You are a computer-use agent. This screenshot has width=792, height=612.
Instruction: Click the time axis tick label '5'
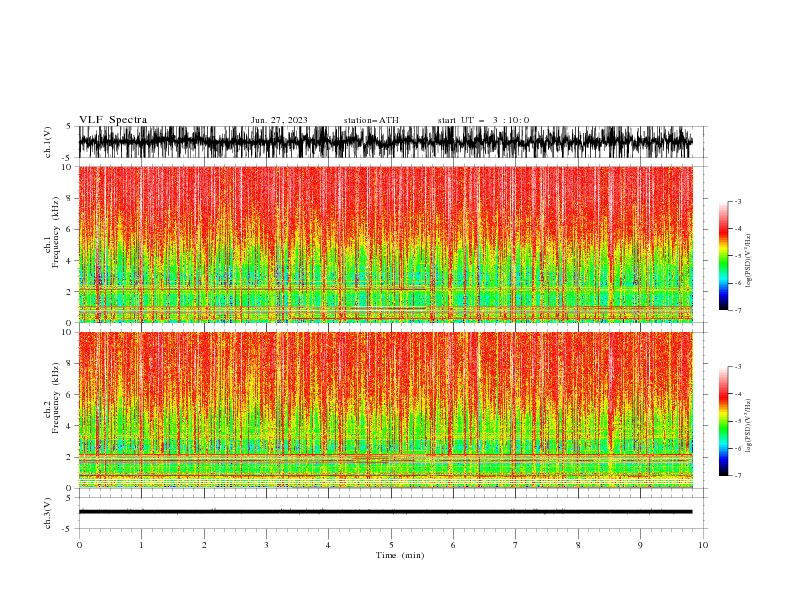[391, 545]
